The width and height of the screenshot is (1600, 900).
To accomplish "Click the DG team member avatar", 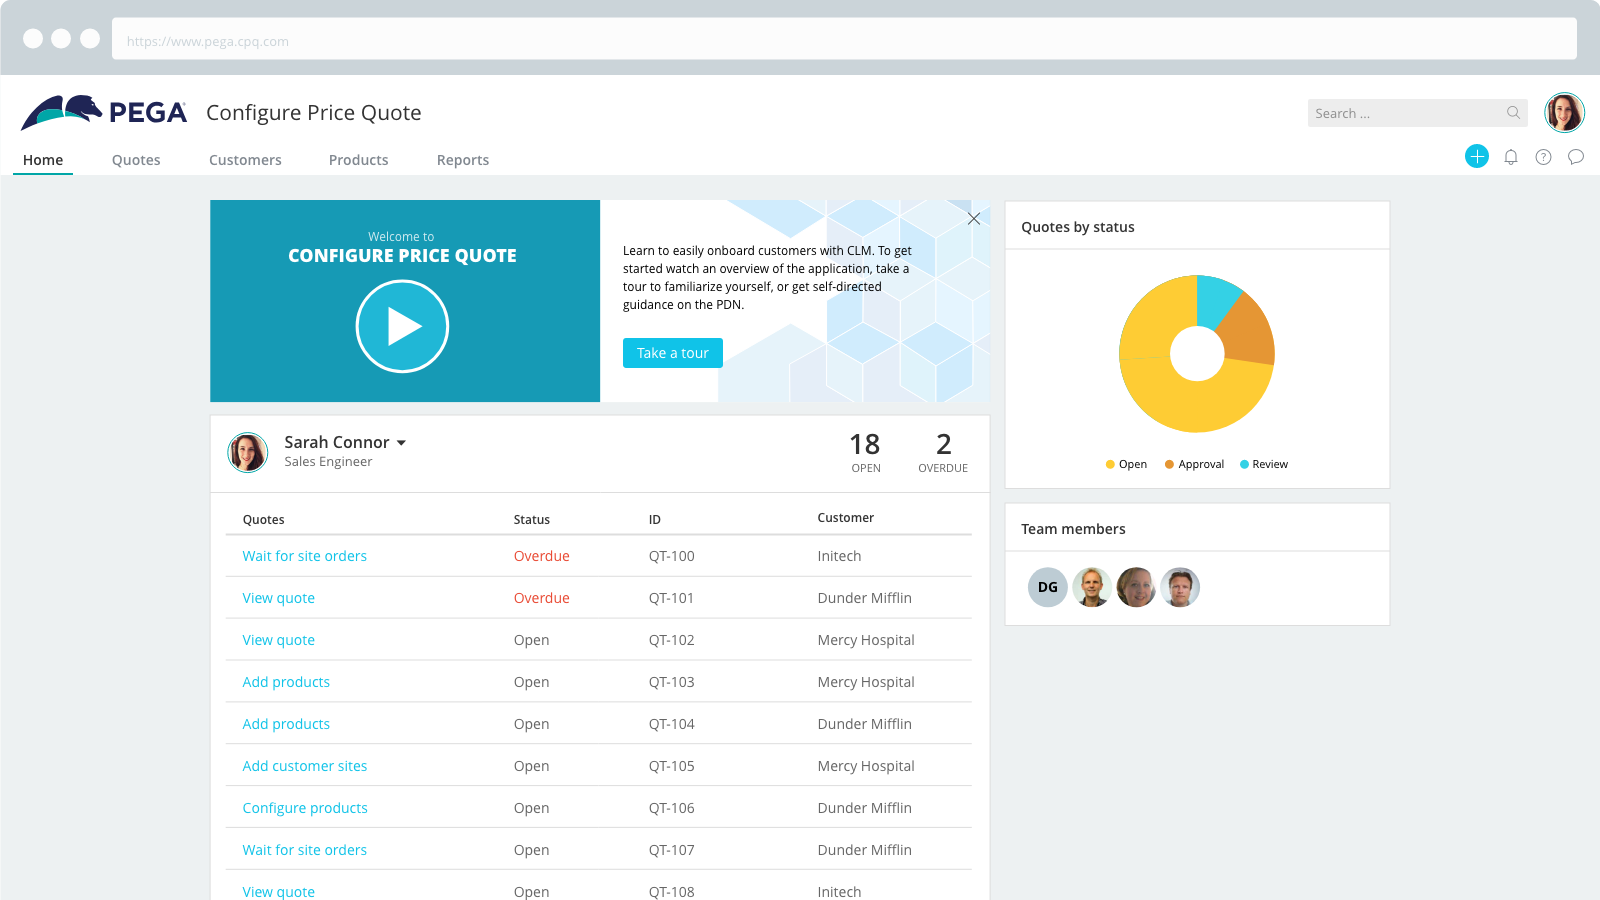I will coord(1048,587).
